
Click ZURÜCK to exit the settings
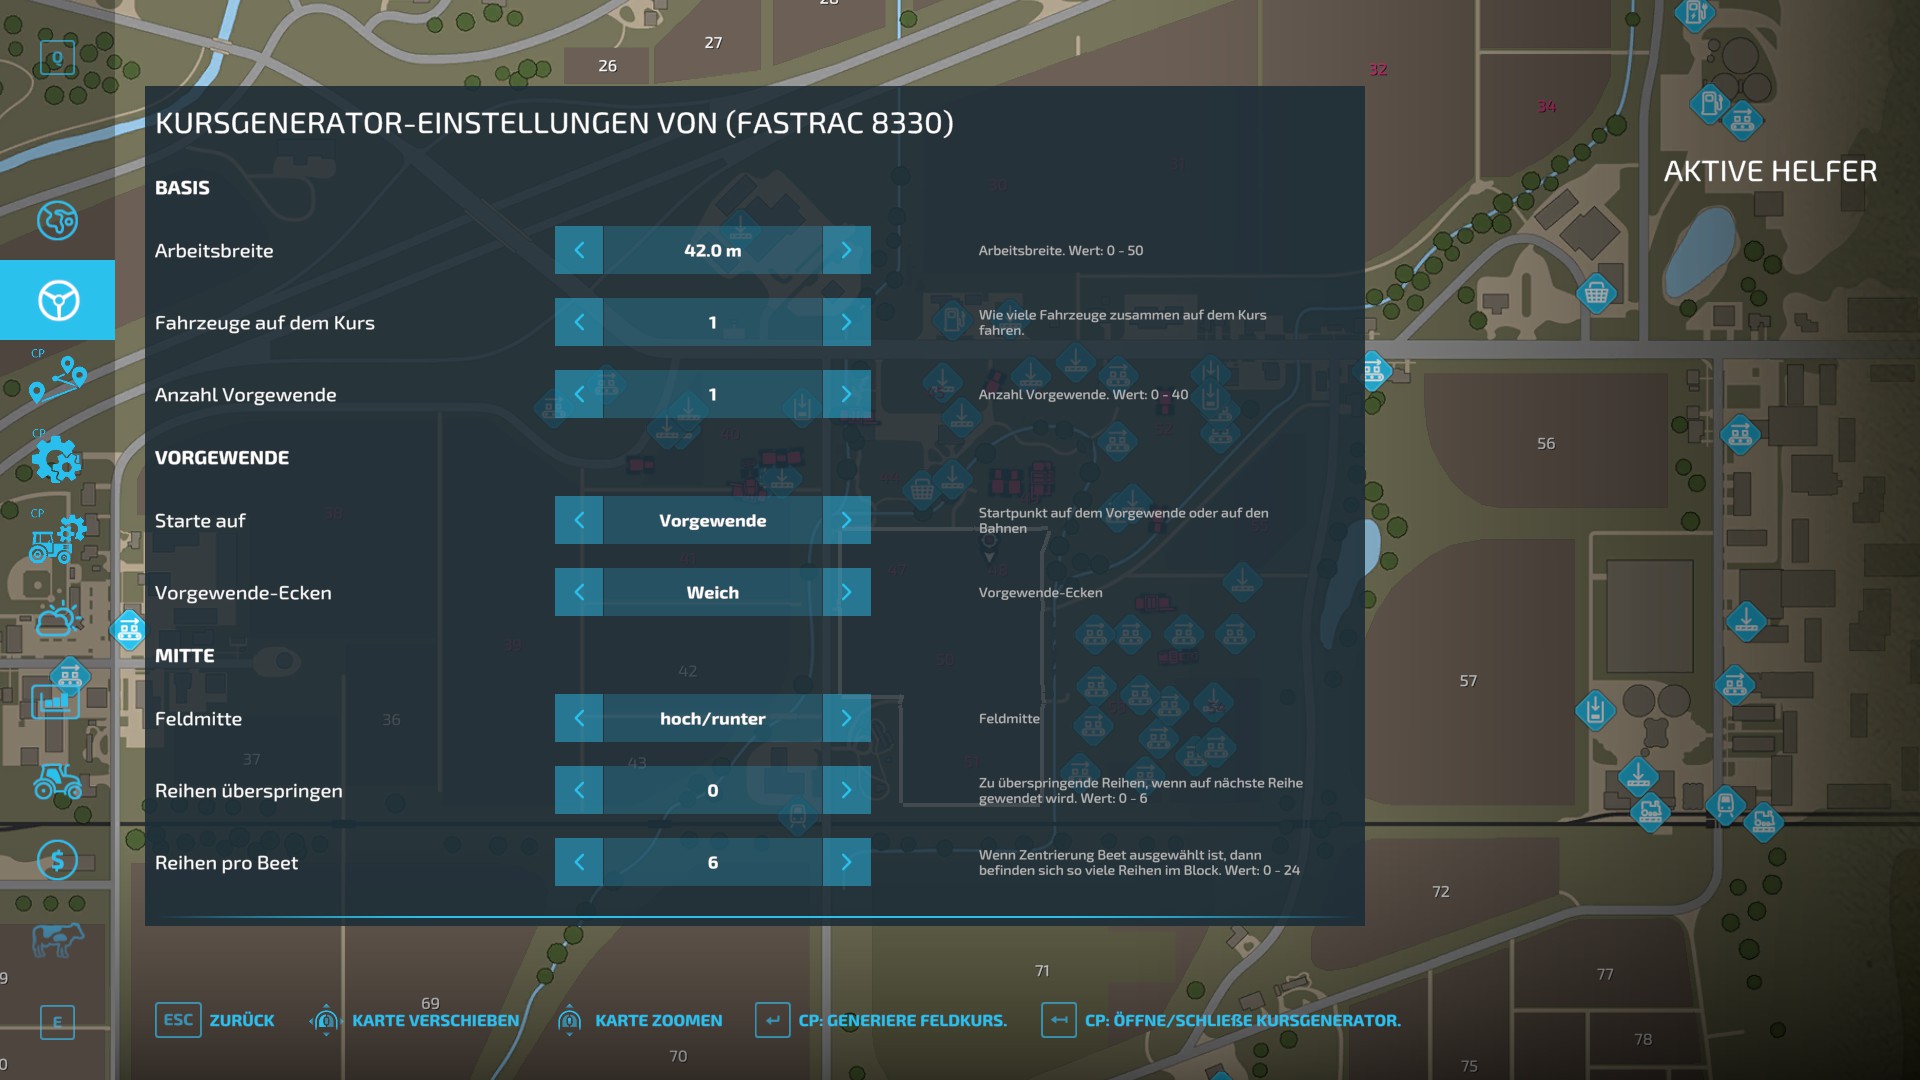215,1020
